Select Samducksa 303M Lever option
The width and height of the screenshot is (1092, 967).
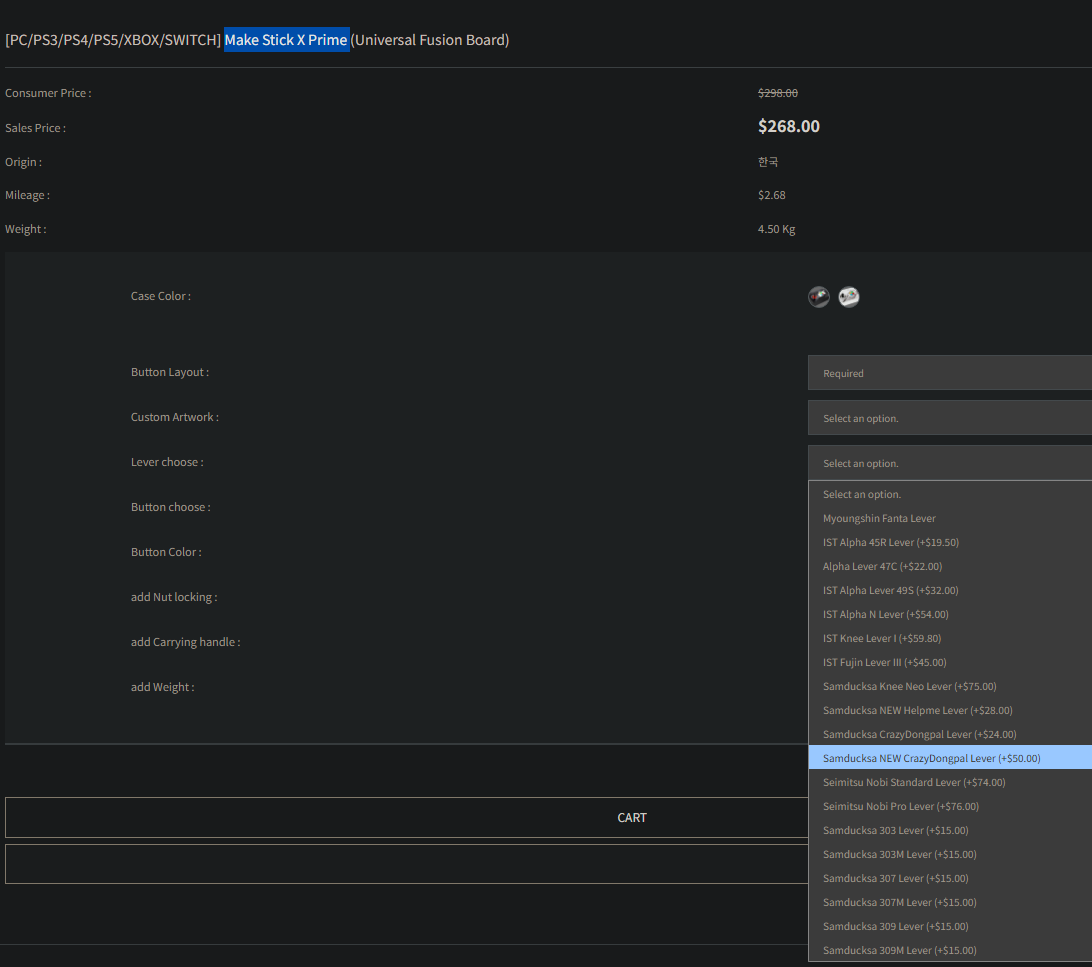click(x=899, y=854)
